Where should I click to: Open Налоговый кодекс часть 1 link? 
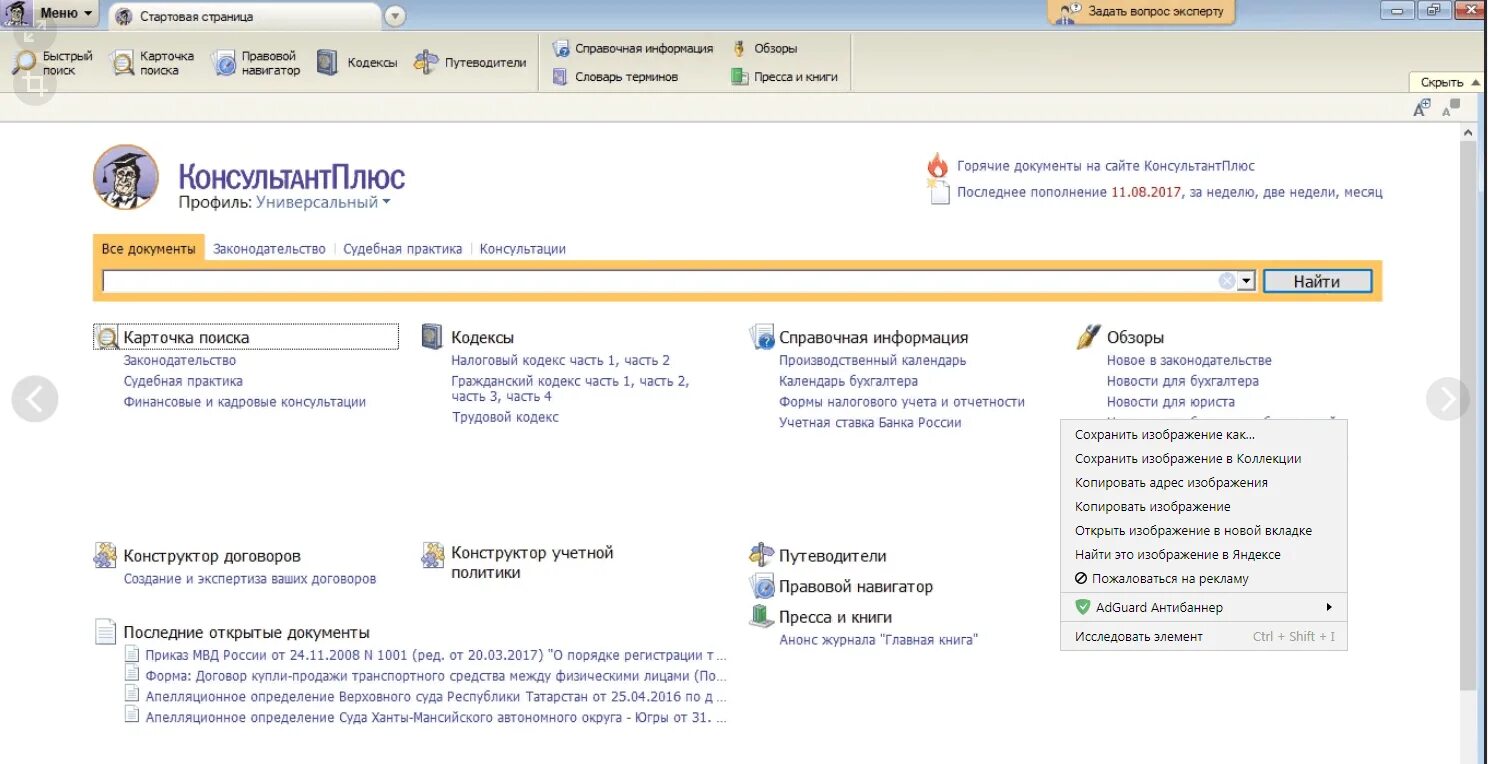[536, 360]
